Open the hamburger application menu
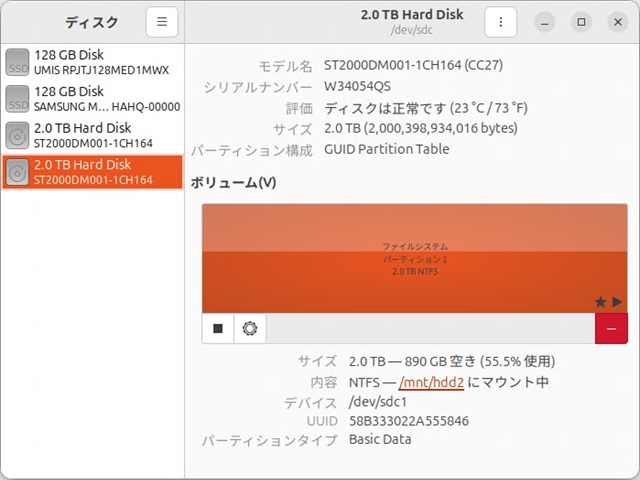 [162, 22]
